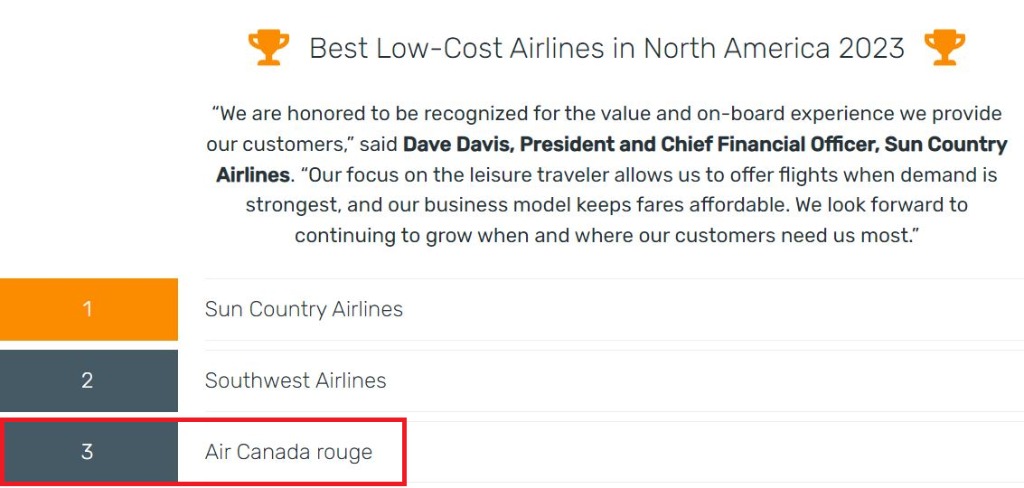Select the Air Canada rouge list entry
Screen dimensions: 1024x488
[x=288, y=452]
